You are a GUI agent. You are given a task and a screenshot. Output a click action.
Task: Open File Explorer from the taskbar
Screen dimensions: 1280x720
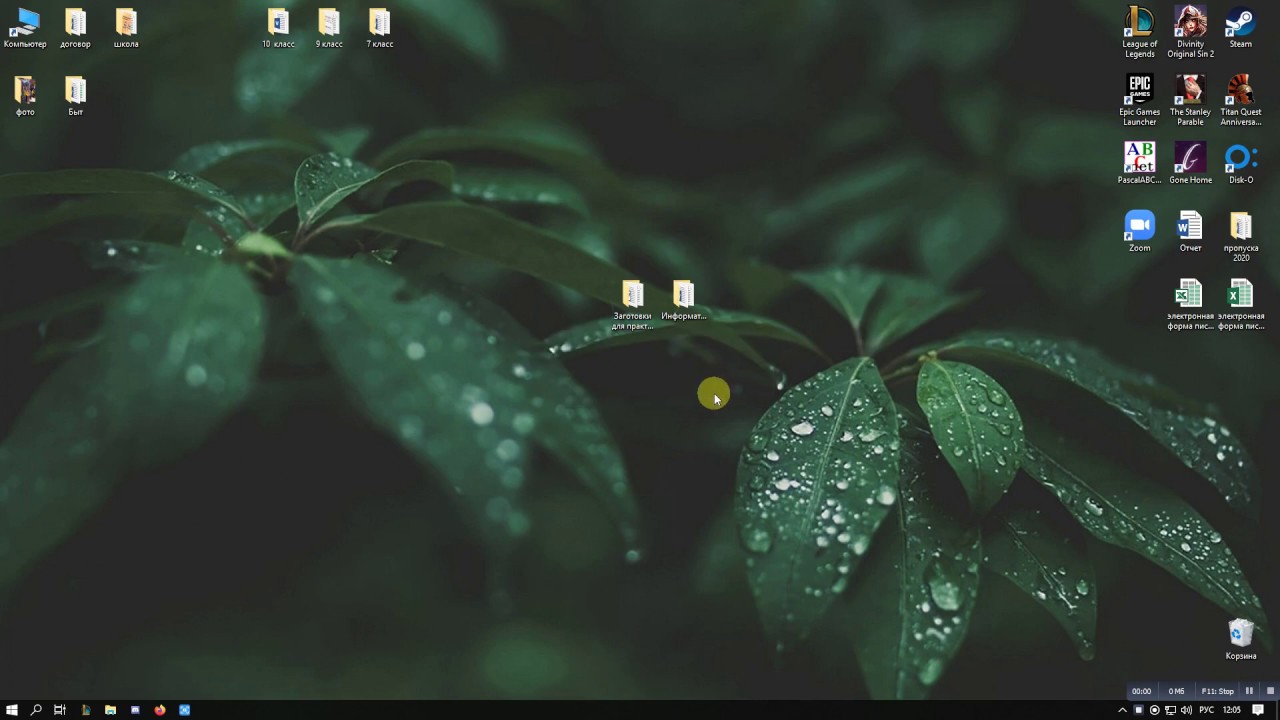[110, 710]
